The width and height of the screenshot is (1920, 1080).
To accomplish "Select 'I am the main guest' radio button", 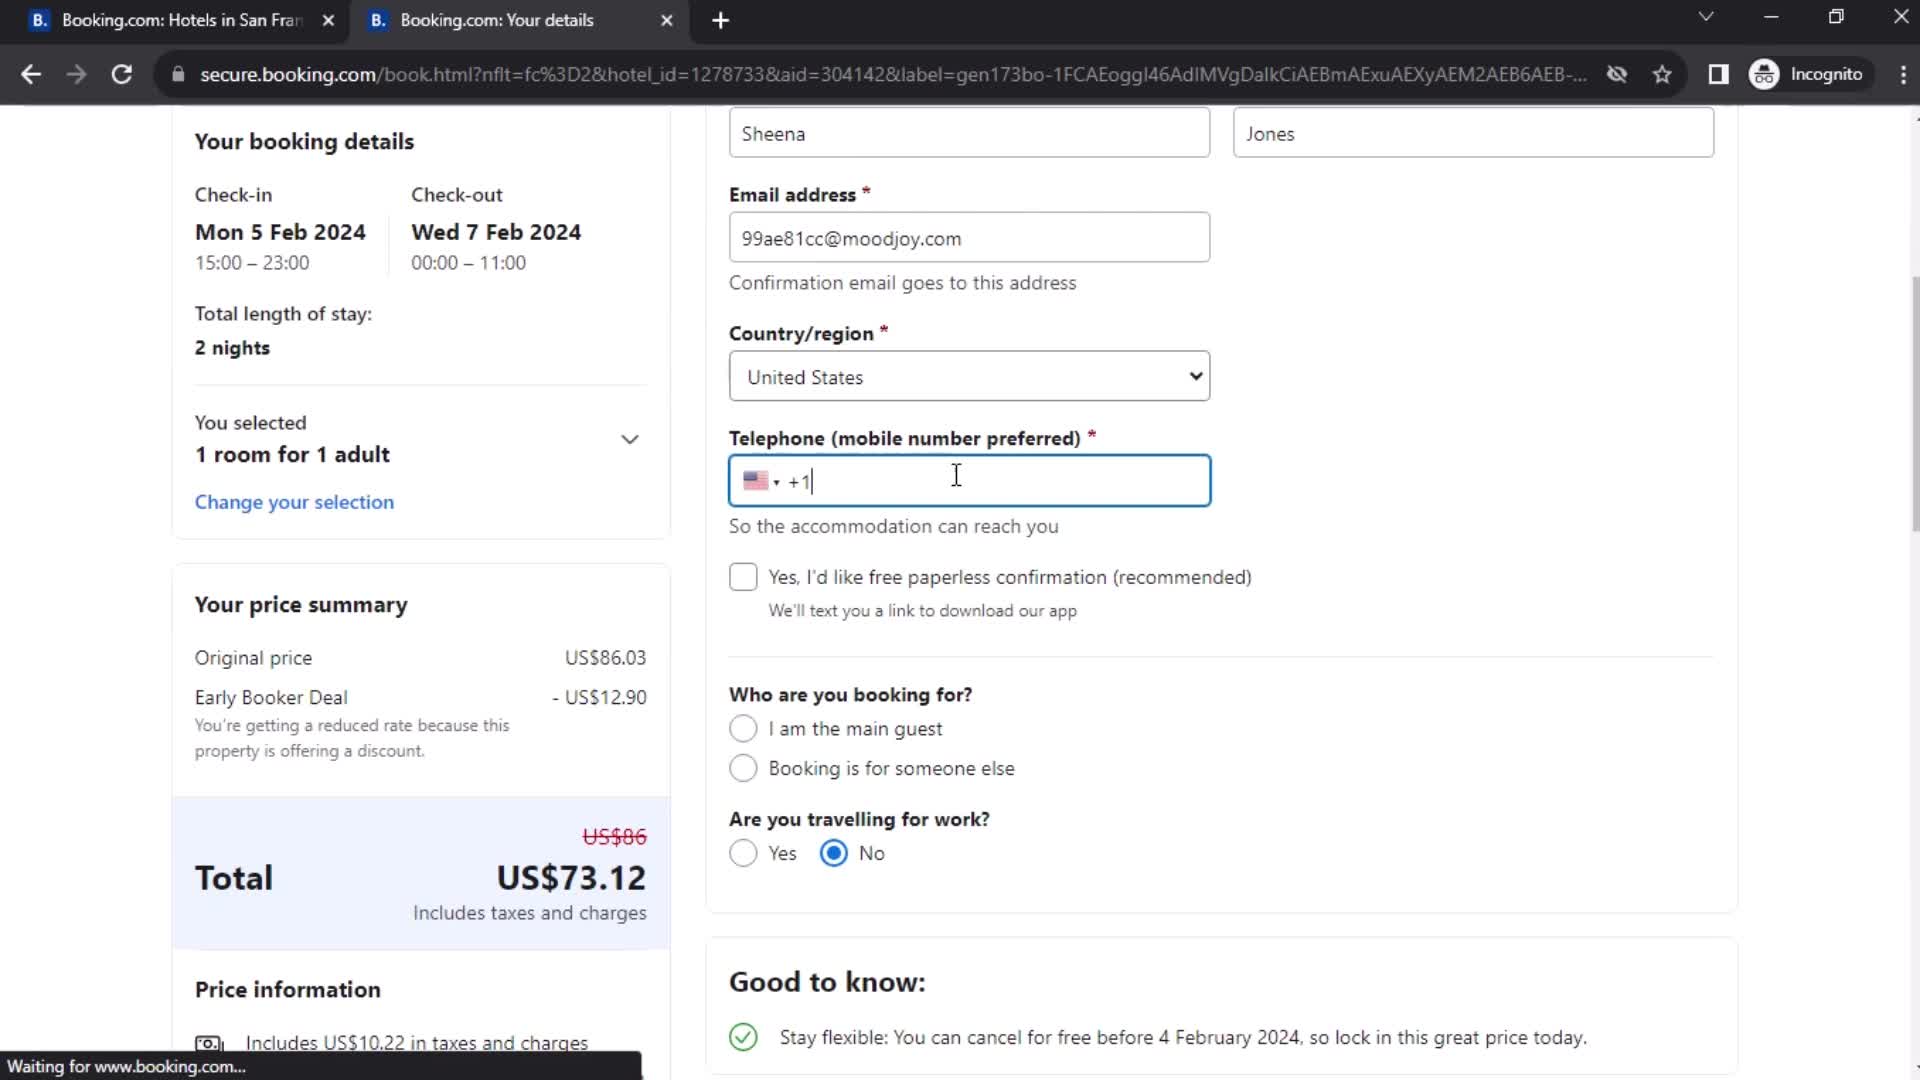I will point(742,728).
